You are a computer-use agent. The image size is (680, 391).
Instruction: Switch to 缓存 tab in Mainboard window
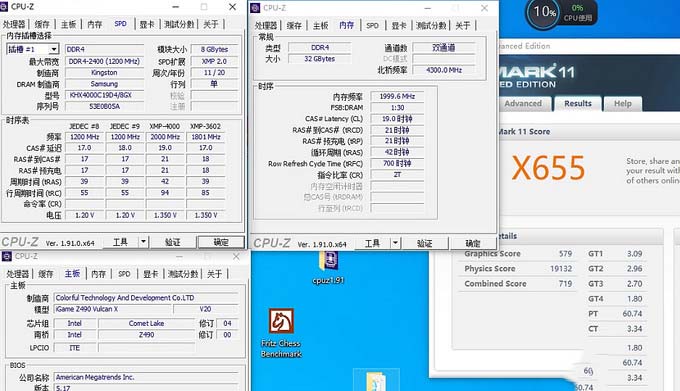[x=46, y=274]
